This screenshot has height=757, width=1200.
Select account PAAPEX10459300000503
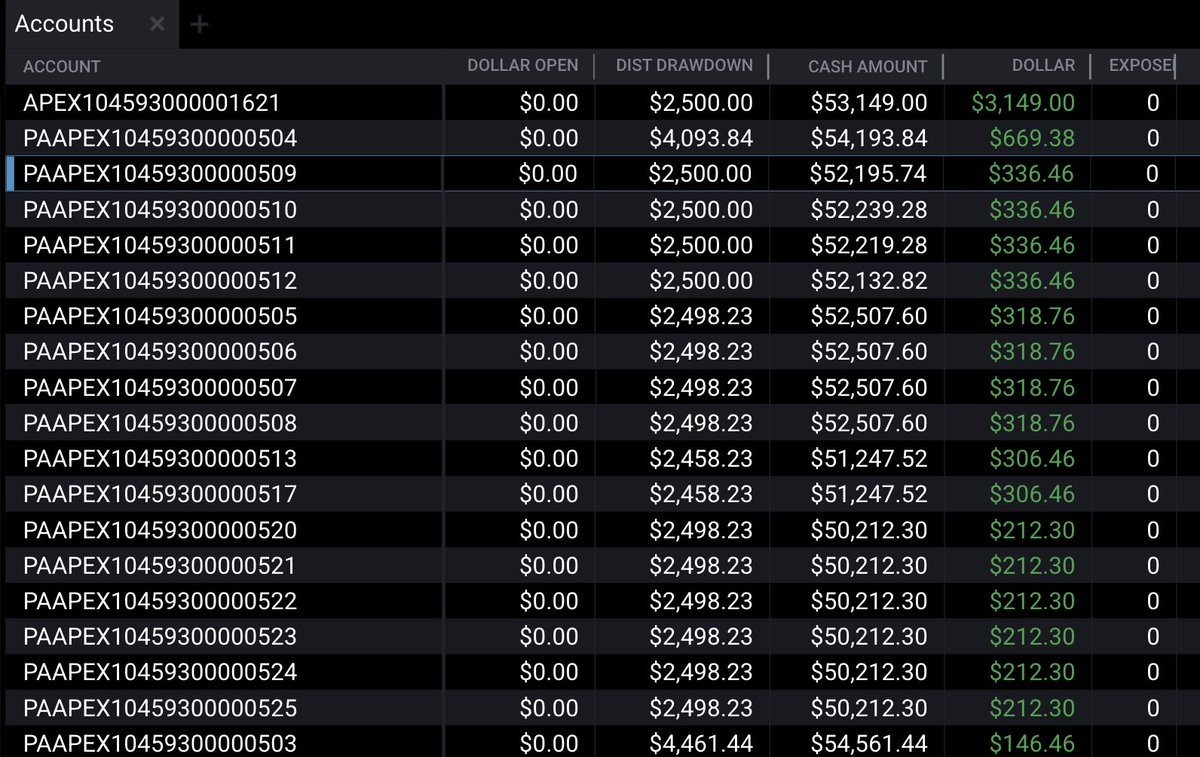(x=160, y=744)
